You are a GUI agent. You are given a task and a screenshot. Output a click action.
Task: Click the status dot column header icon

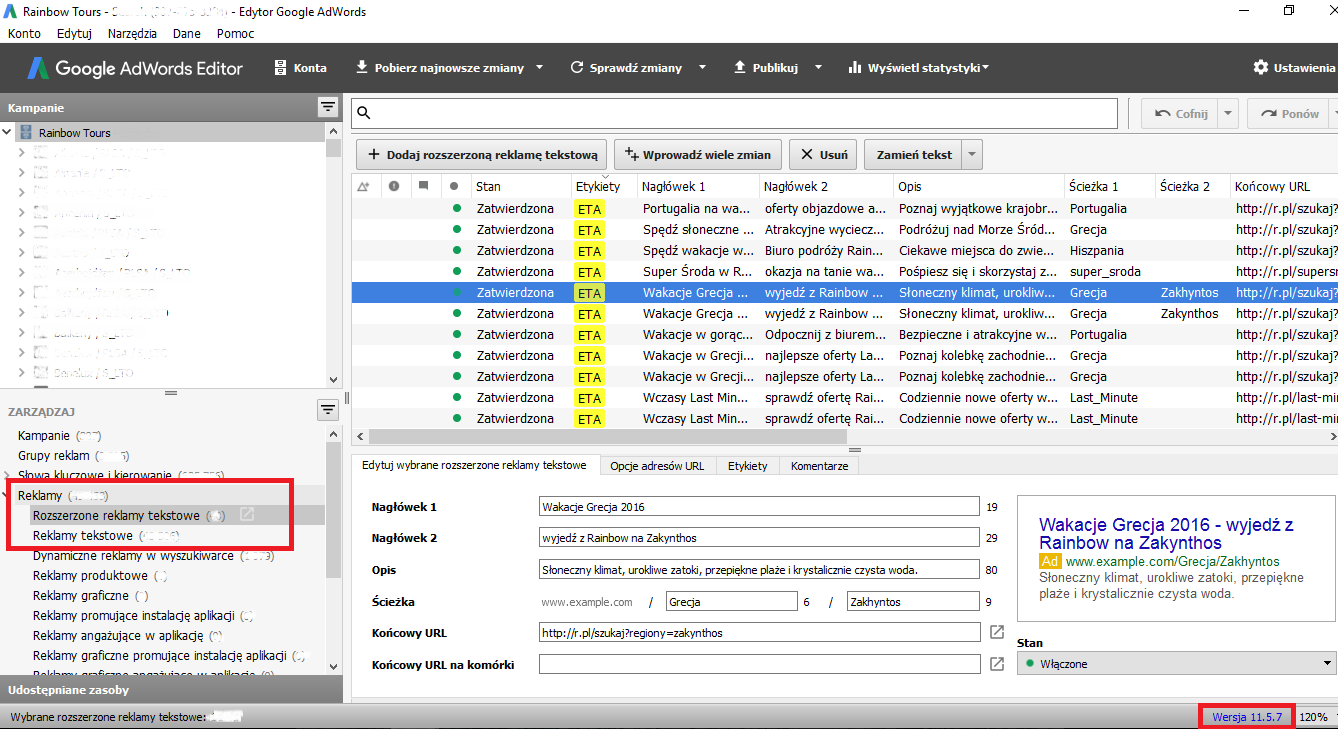coord(454,186)
